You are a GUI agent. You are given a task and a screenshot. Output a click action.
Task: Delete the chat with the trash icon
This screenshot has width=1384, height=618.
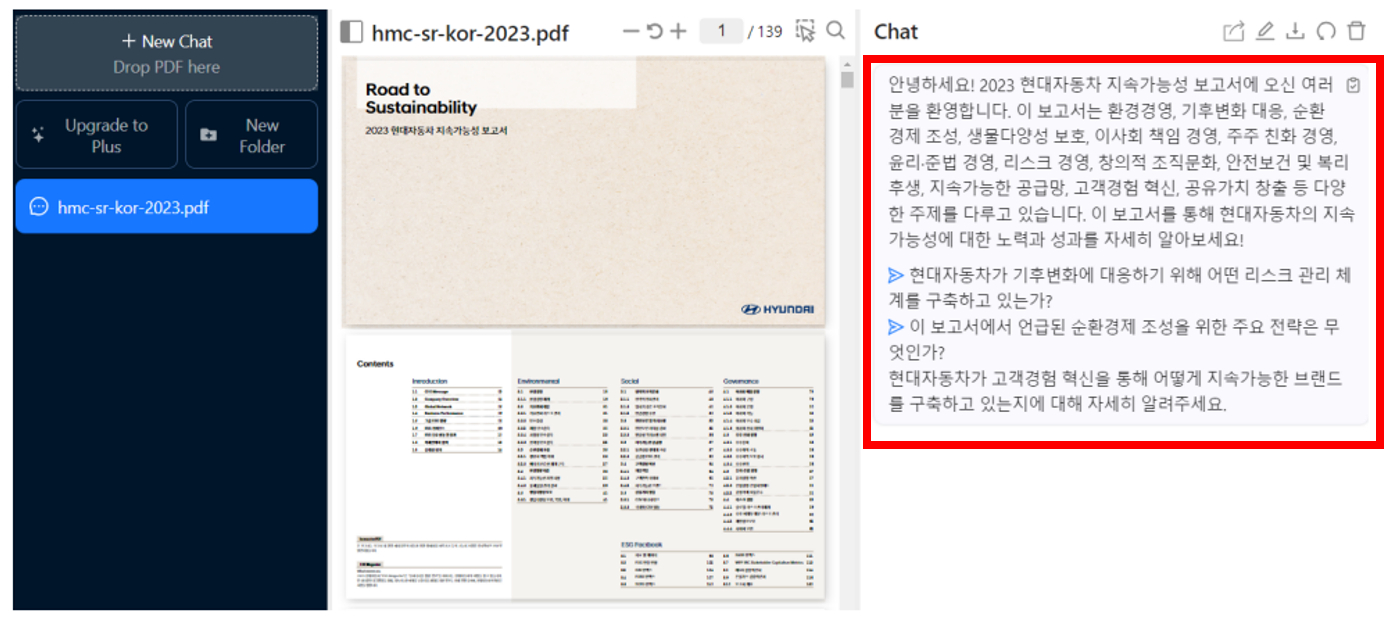(x=1356, y=32)
